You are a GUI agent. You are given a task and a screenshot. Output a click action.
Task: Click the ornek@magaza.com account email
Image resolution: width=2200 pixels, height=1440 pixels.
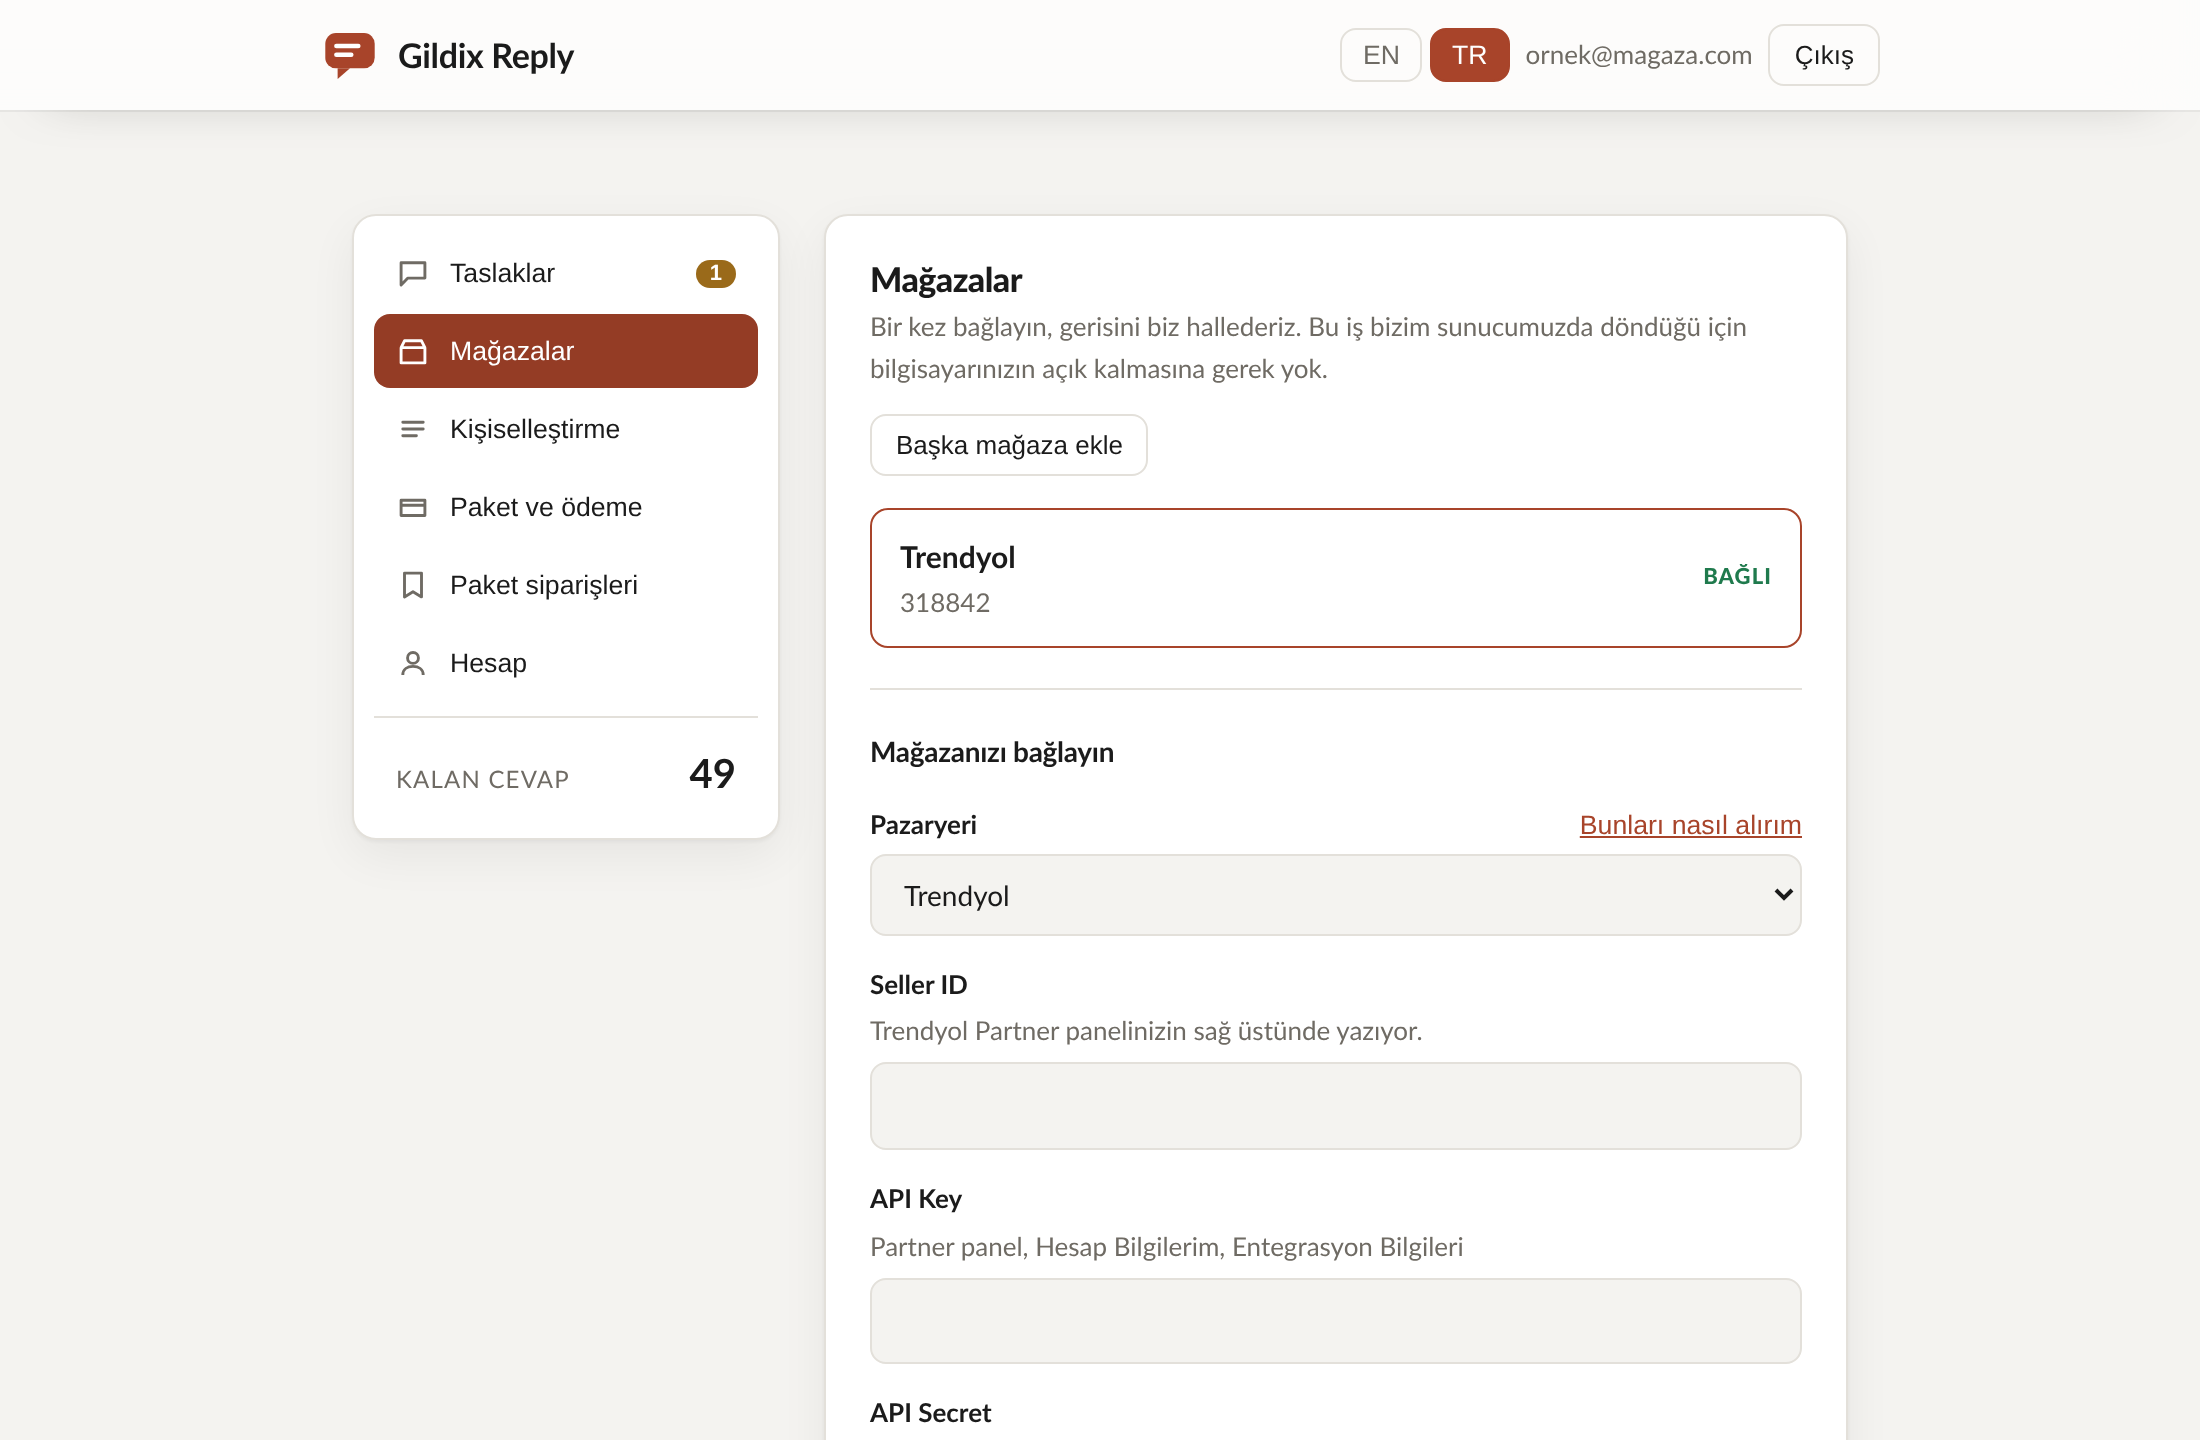[1639, 55]
